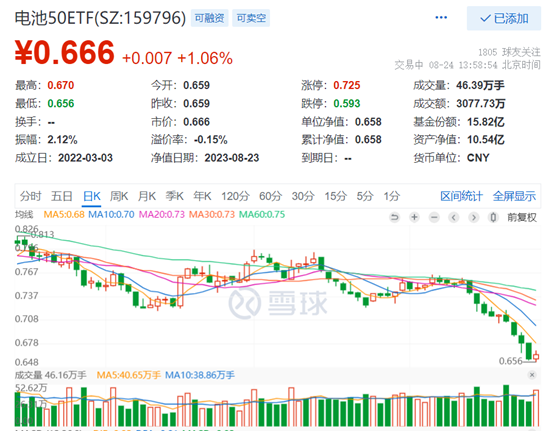Click the 可卖空 tag
Image resolution: width=554 pixels, height=431 pixels.
click(251, 18)
